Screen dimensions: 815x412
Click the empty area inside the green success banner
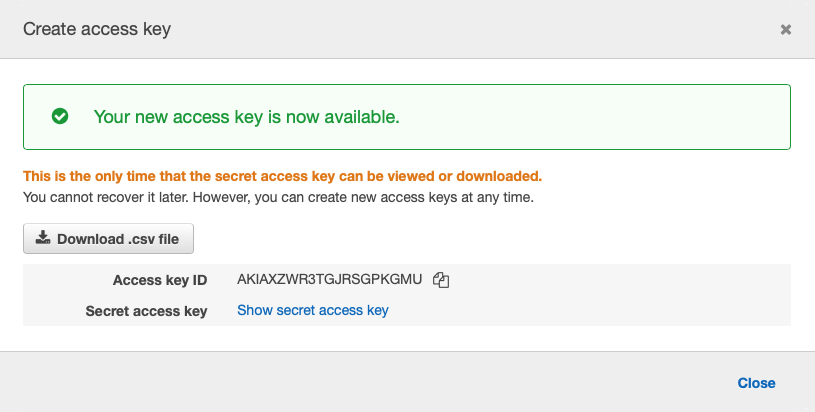[x=593, y=117]
